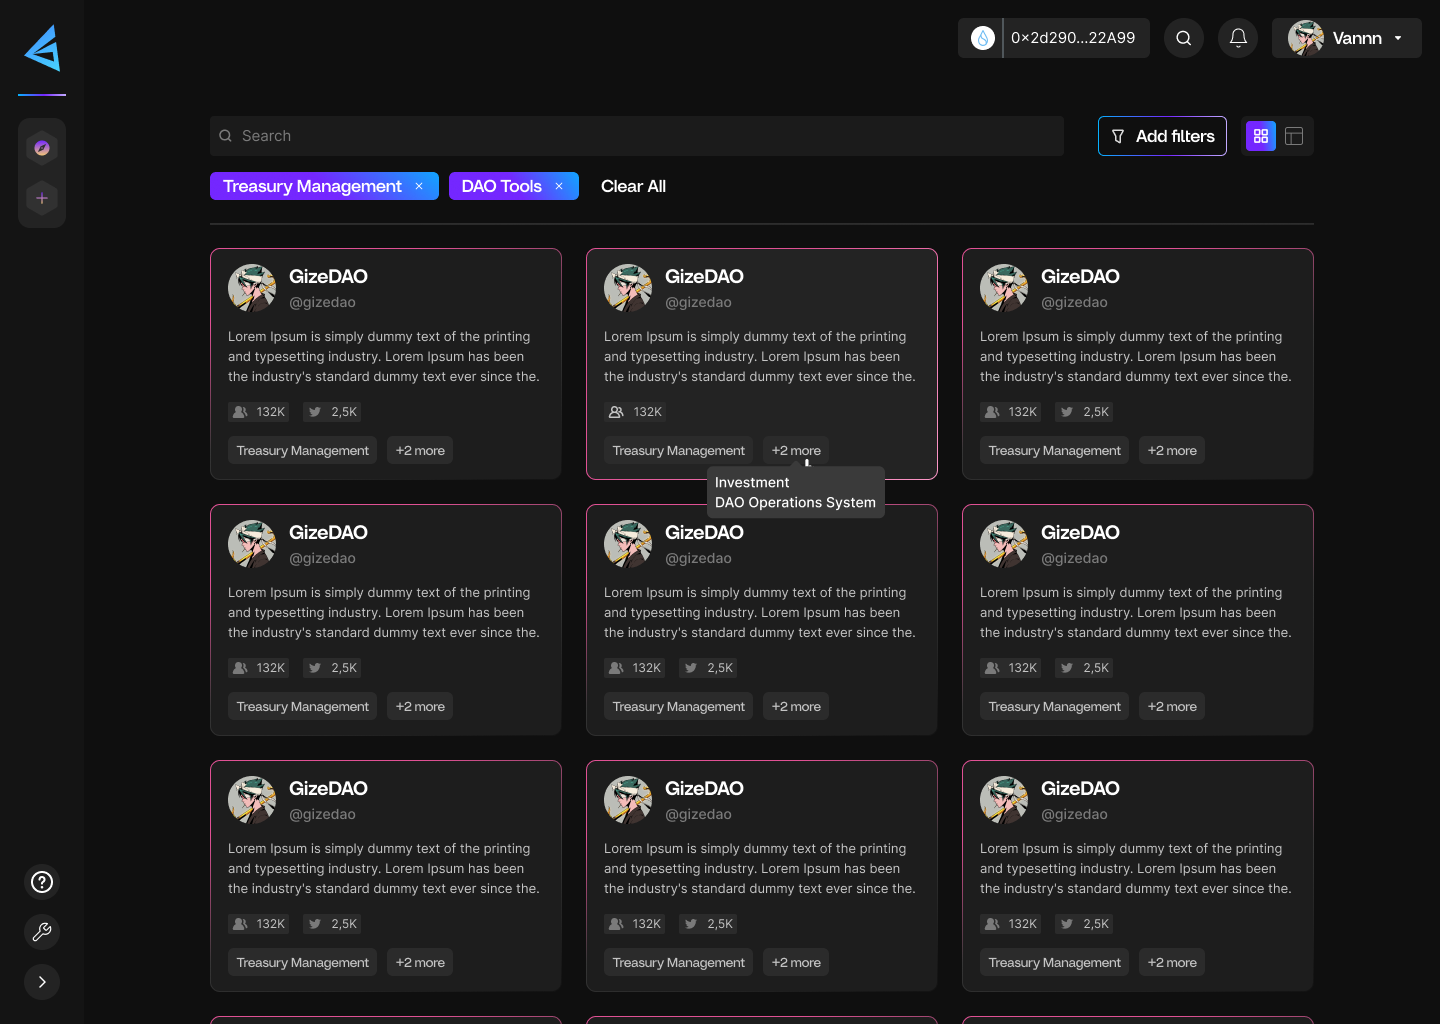Open notifications bell
The image size is (1440, 1024).
click(1238, 38)
